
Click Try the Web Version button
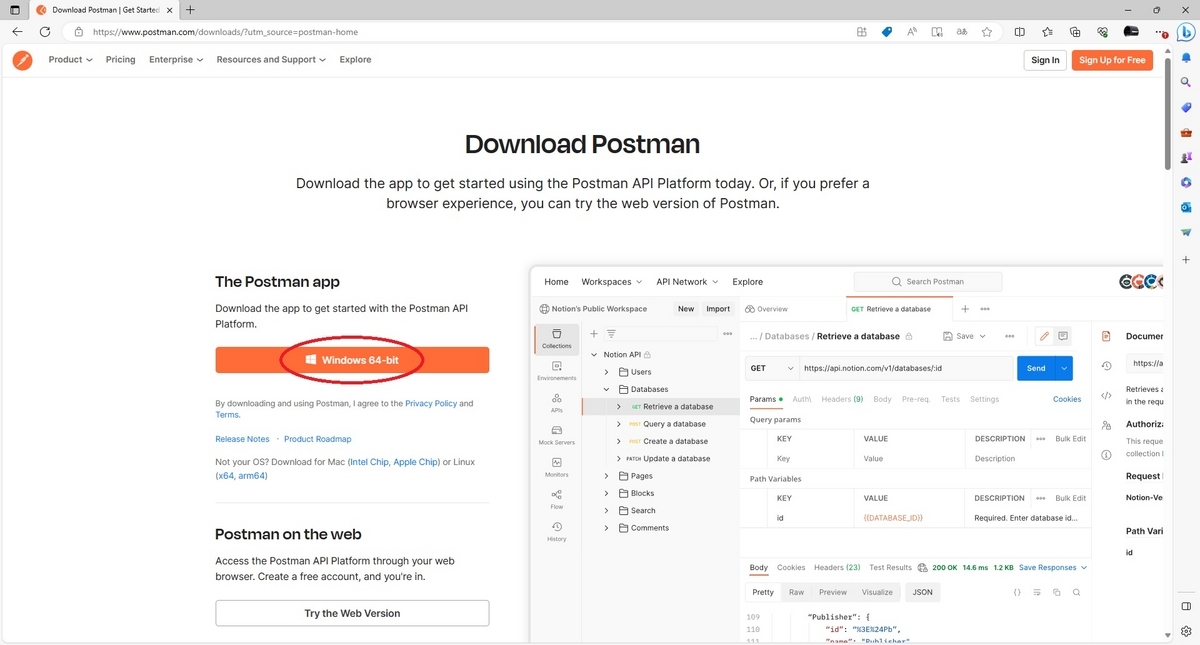352,613
